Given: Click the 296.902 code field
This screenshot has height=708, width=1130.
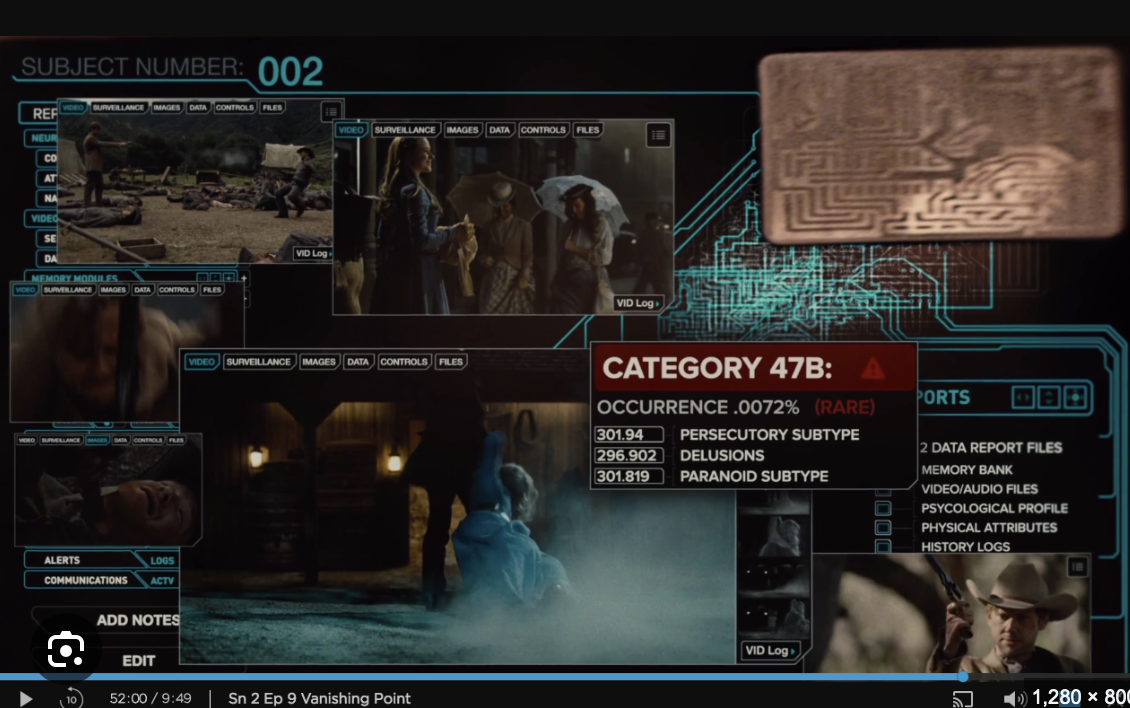Looking at the screenshot, I should click(x=628, y=456).
